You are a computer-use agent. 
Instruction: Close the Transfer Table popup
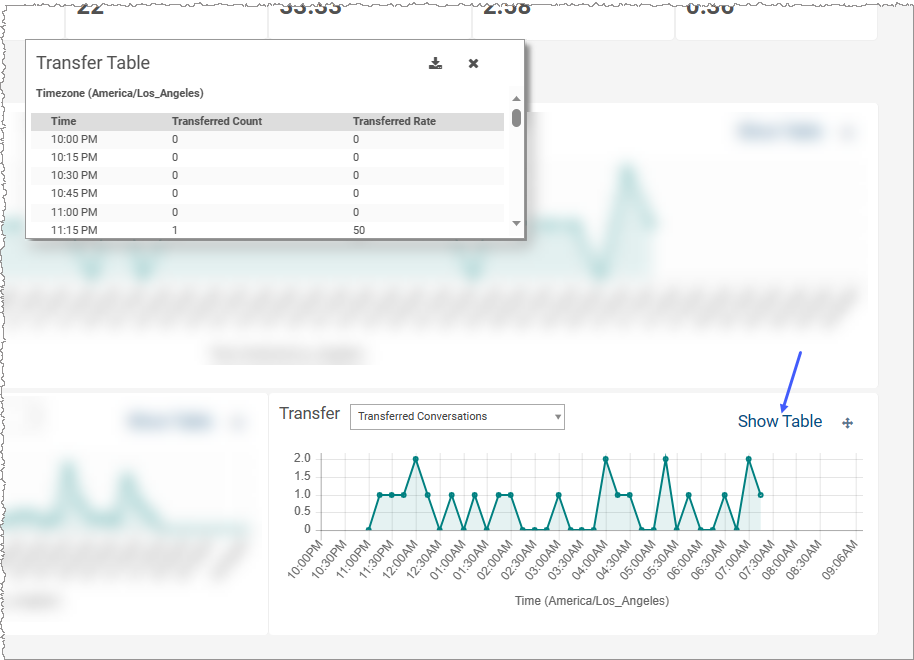tap(473, 63)
